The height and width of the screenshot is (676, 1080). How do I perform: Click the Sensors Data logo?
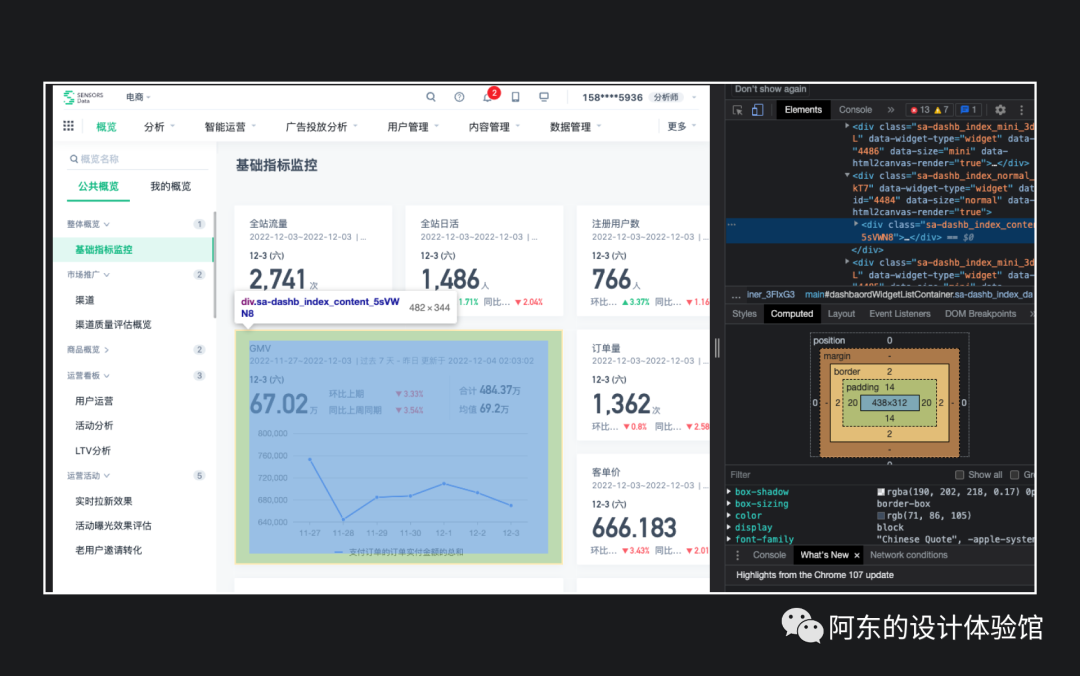point(83,97)
